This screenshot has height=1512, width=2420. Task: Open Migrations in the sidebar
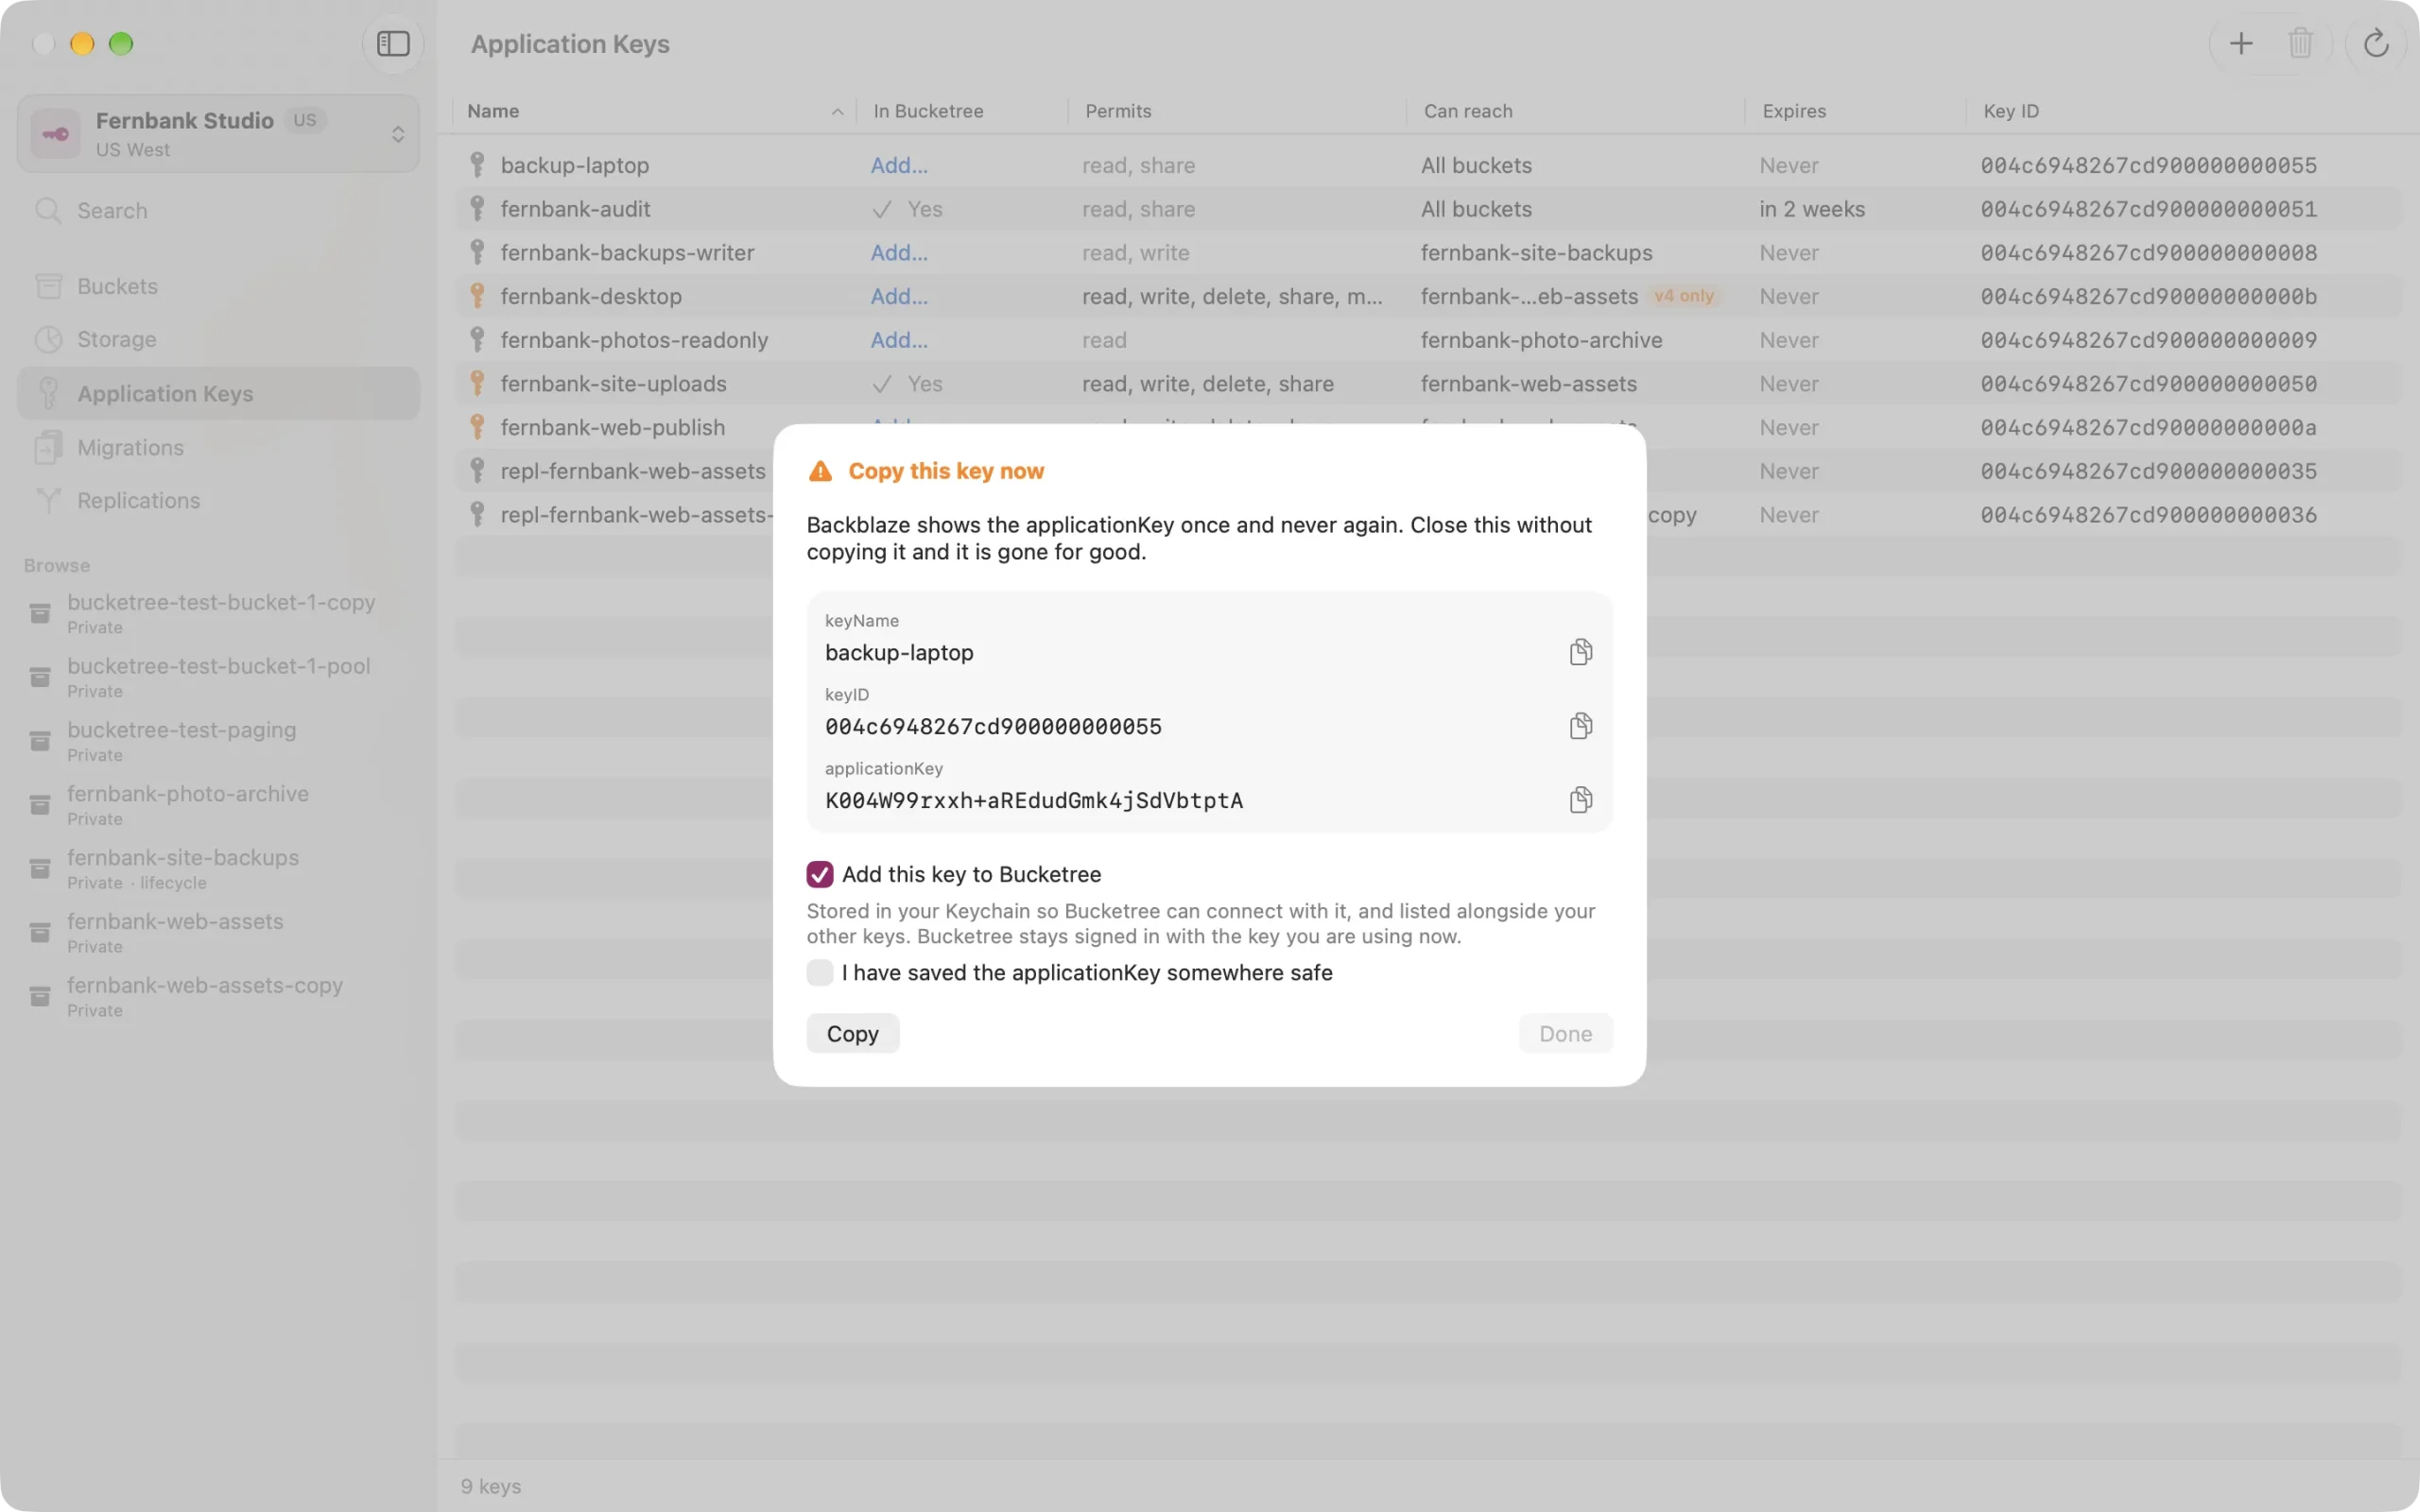[218, 448]
